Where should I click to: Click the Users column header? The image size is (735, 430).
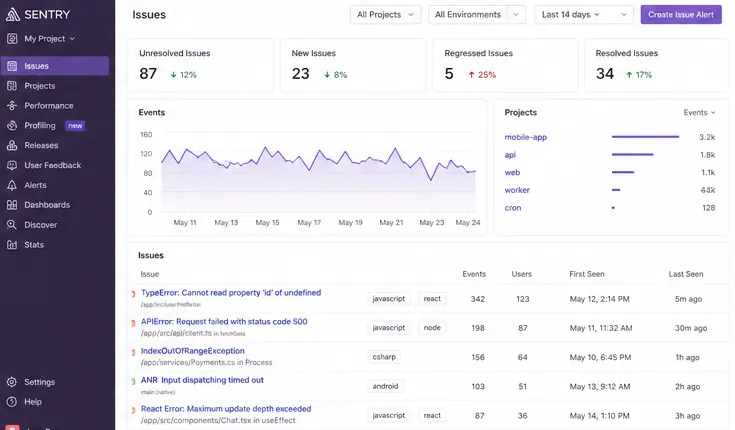(522, 274)
